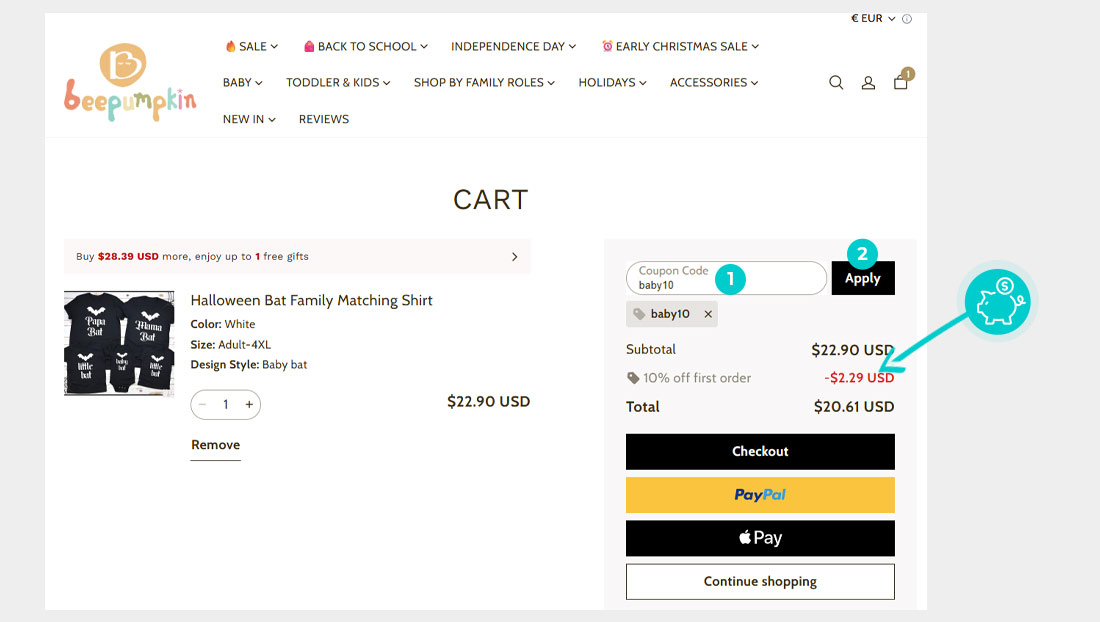Viewport: 1100px width, 622px height.
Task: Open Halloween Bat Family Matching Shirt title
Action: point(311,301)
